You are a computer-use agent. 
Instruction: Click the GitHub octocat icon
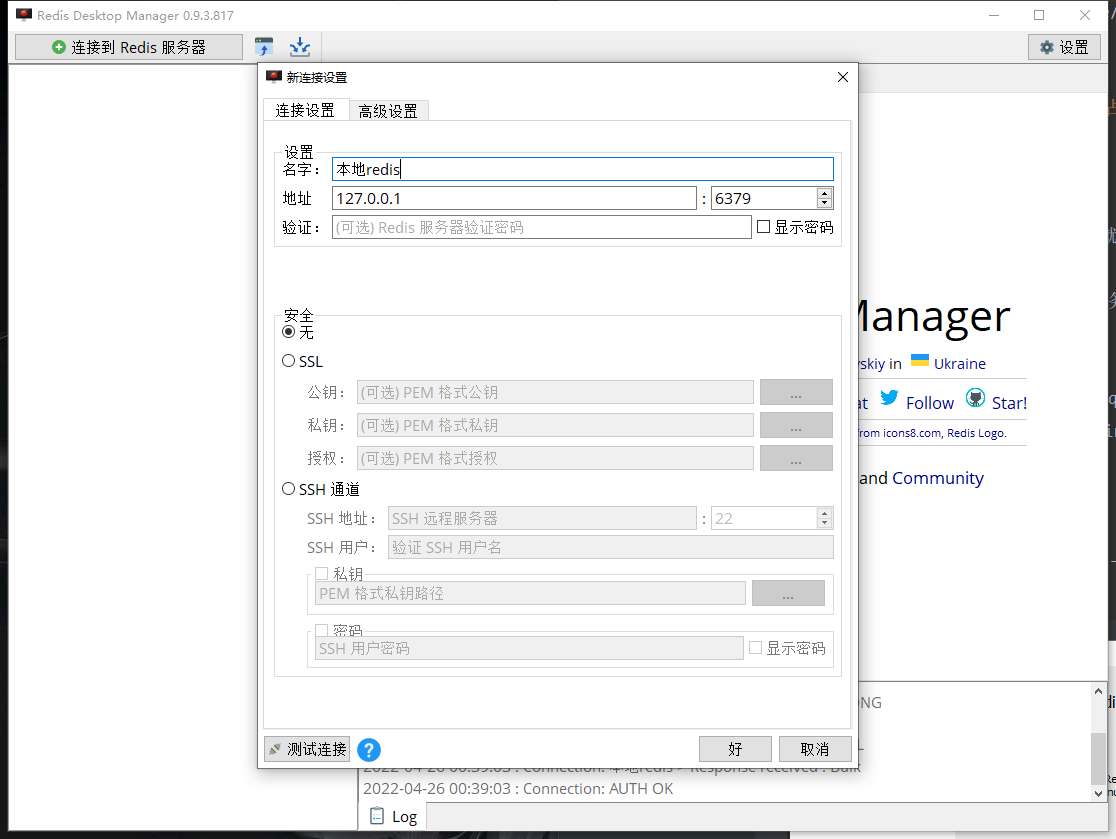[x=975, y=399]
